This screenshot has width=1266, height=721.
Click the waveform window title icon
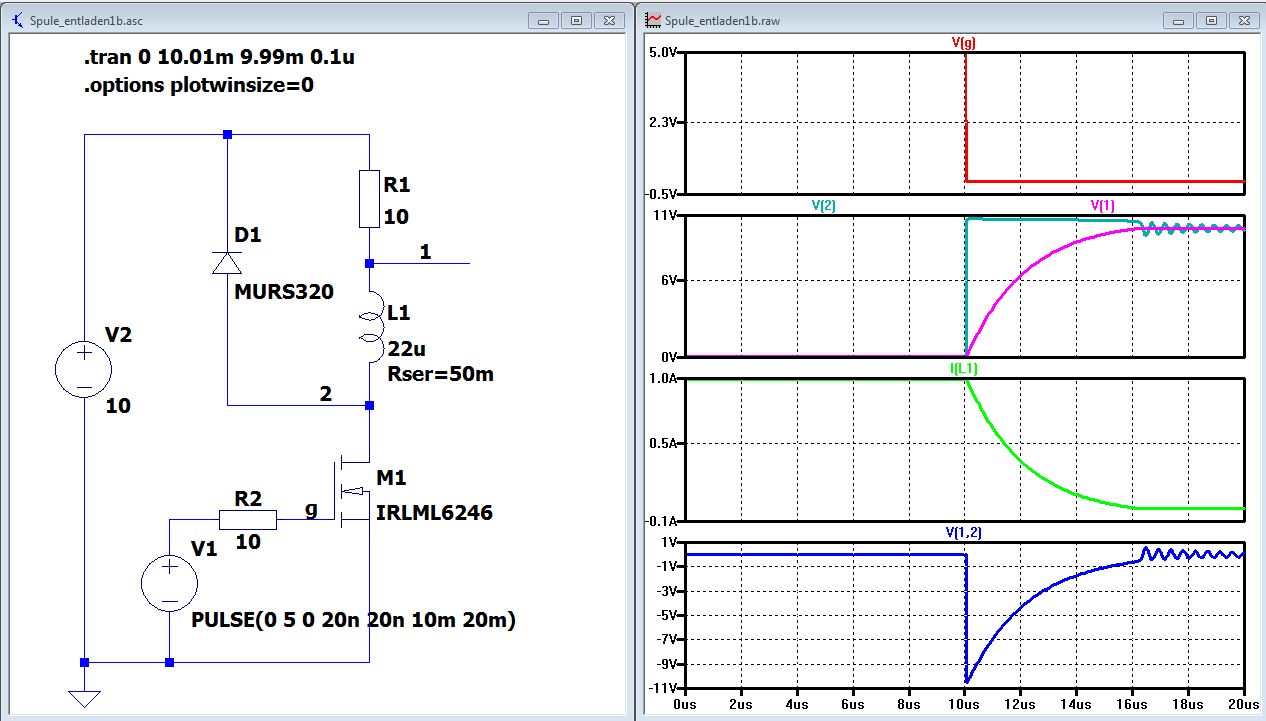coord(653,20)
